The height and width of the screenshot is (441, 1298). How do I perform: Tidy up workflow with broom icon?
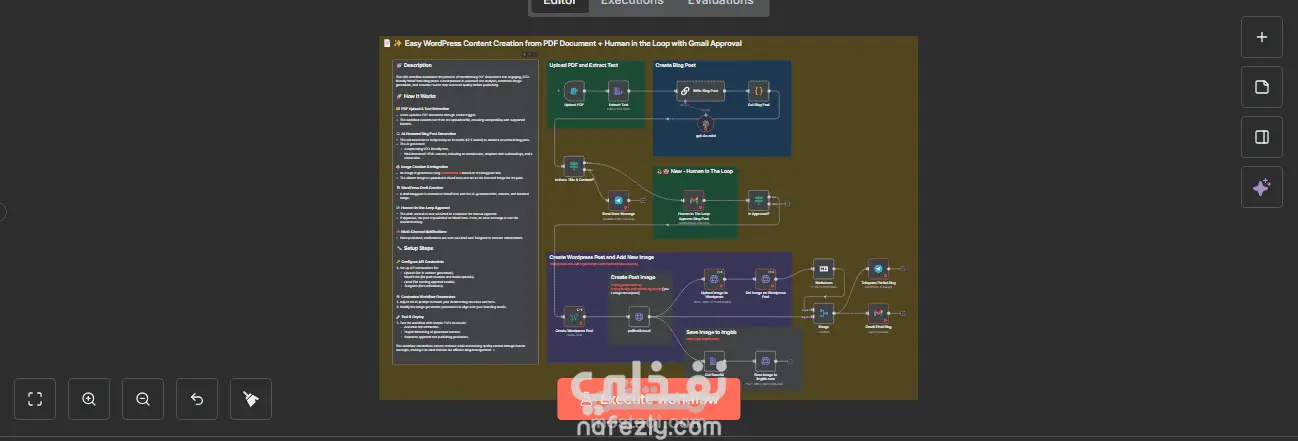coord(251,399)
